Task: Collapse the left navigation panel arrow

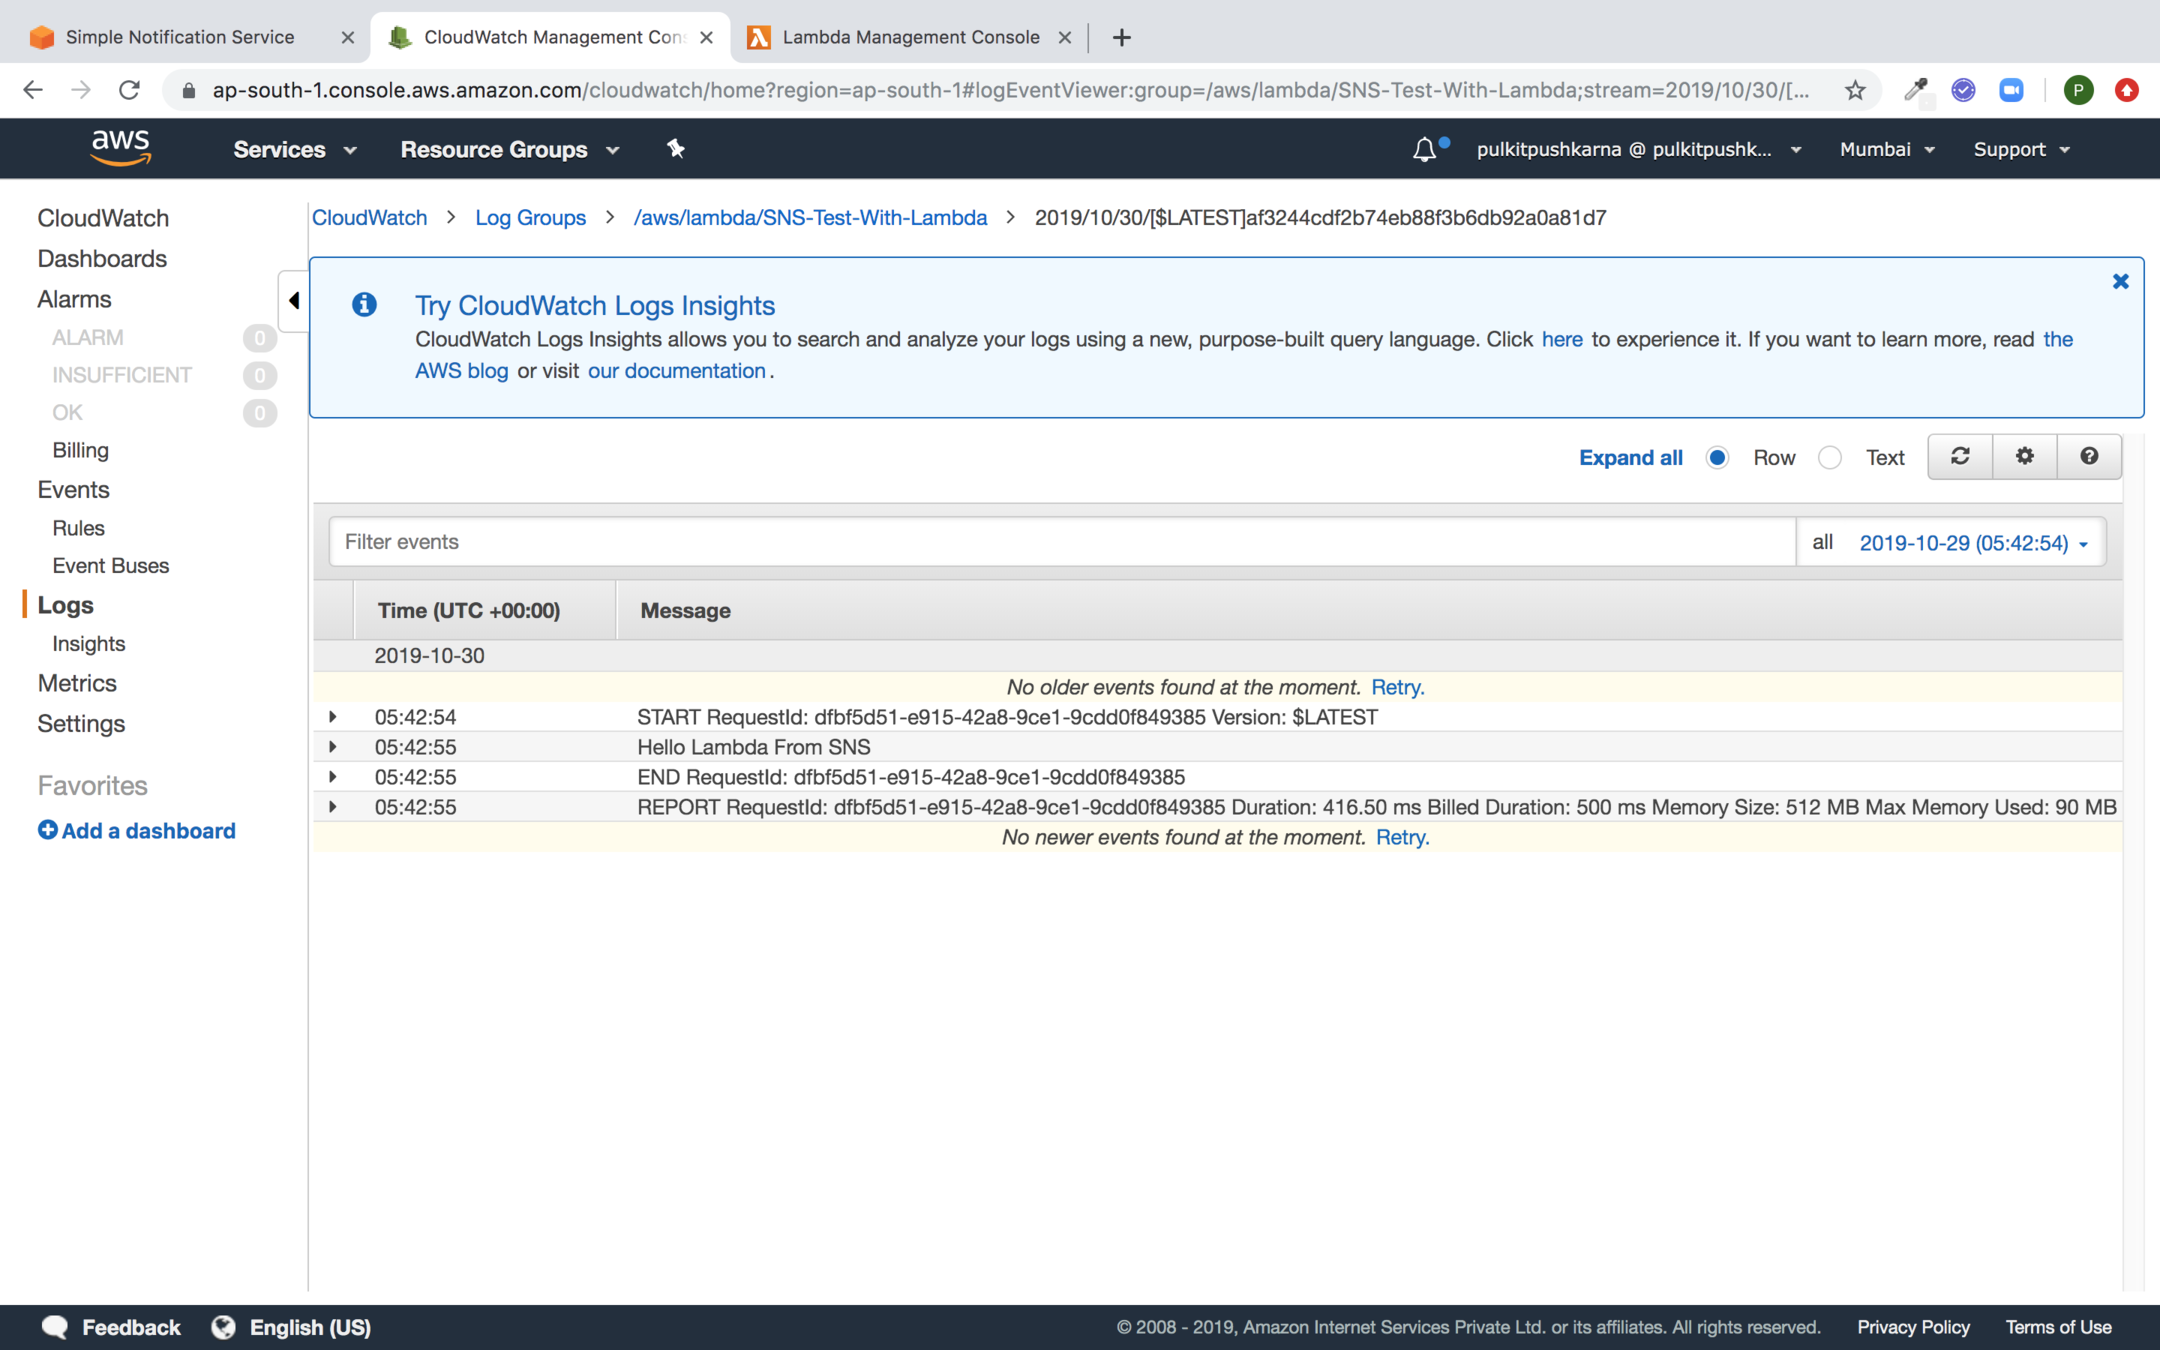Action: pyautogui.click(x=293, y=300)
